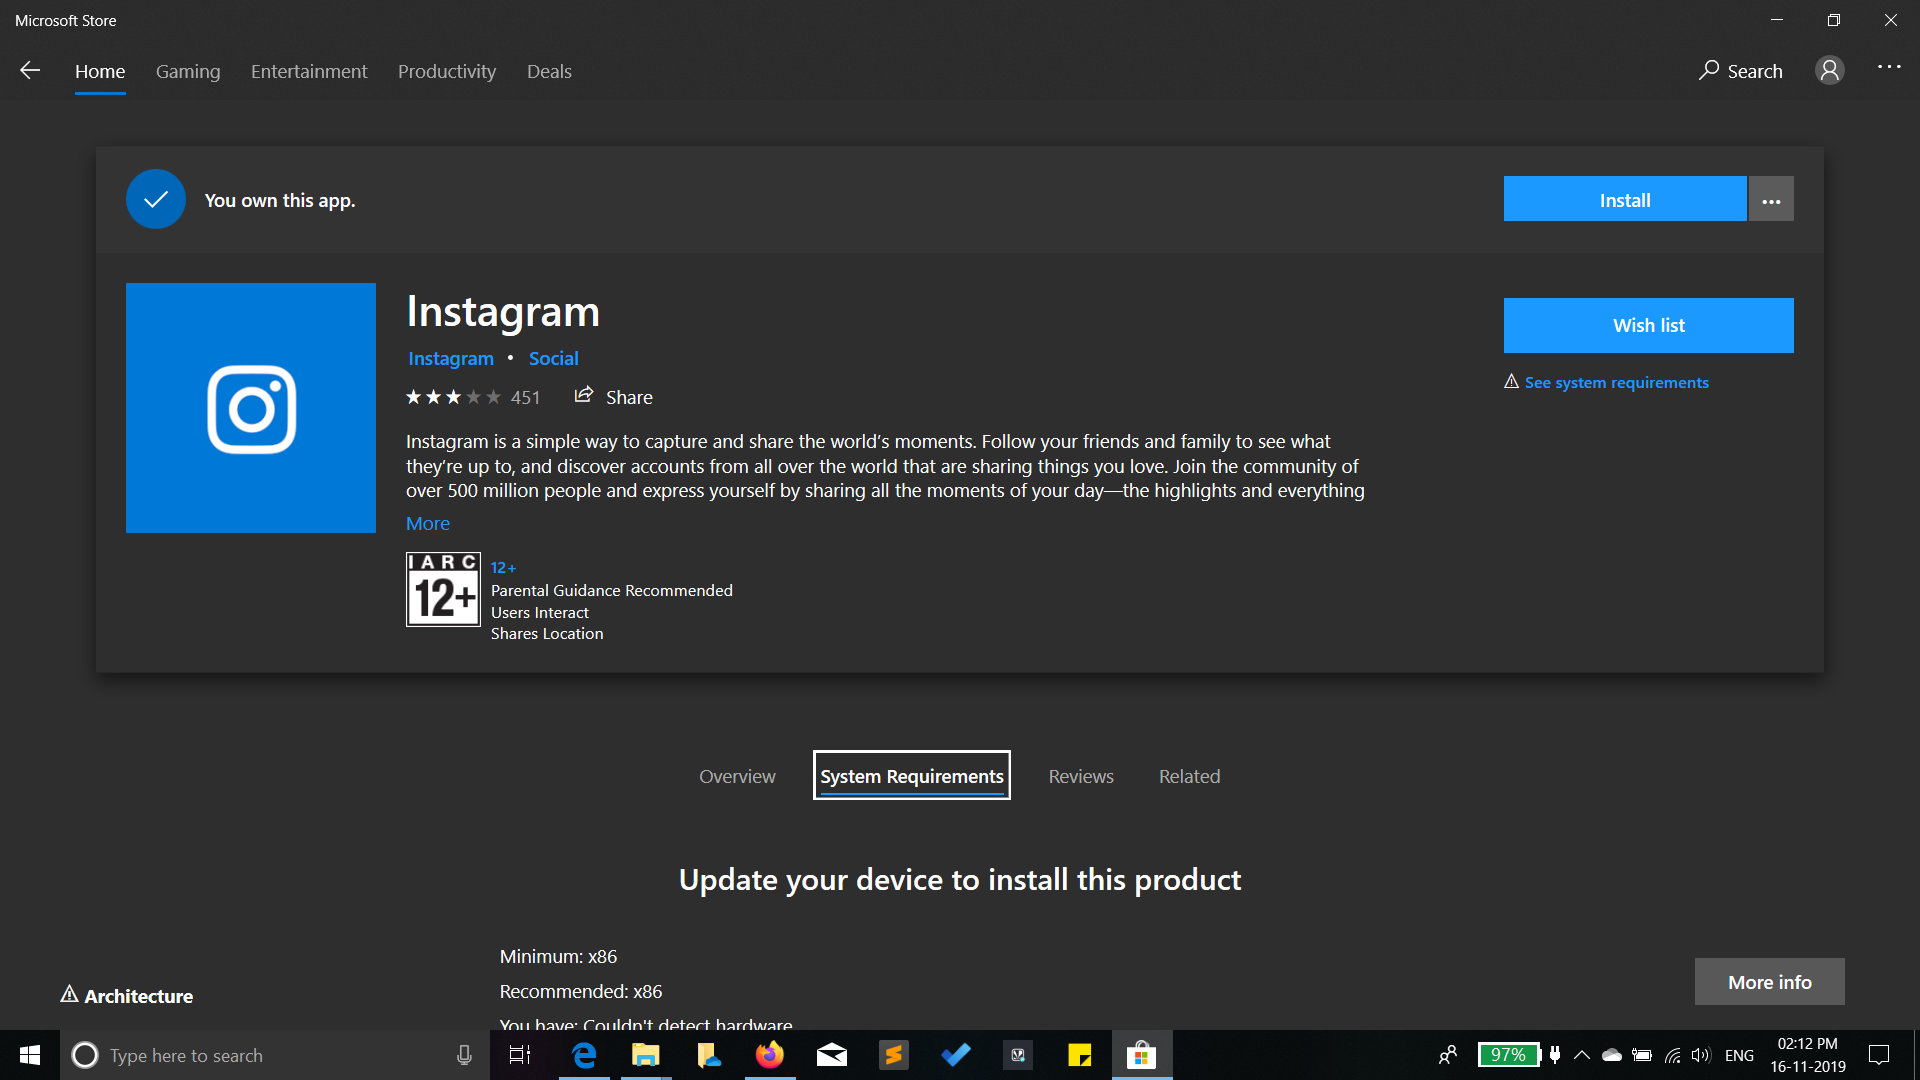Open the Entertainment tab
Viewport: 1920px width, 1080px height.
309,71
